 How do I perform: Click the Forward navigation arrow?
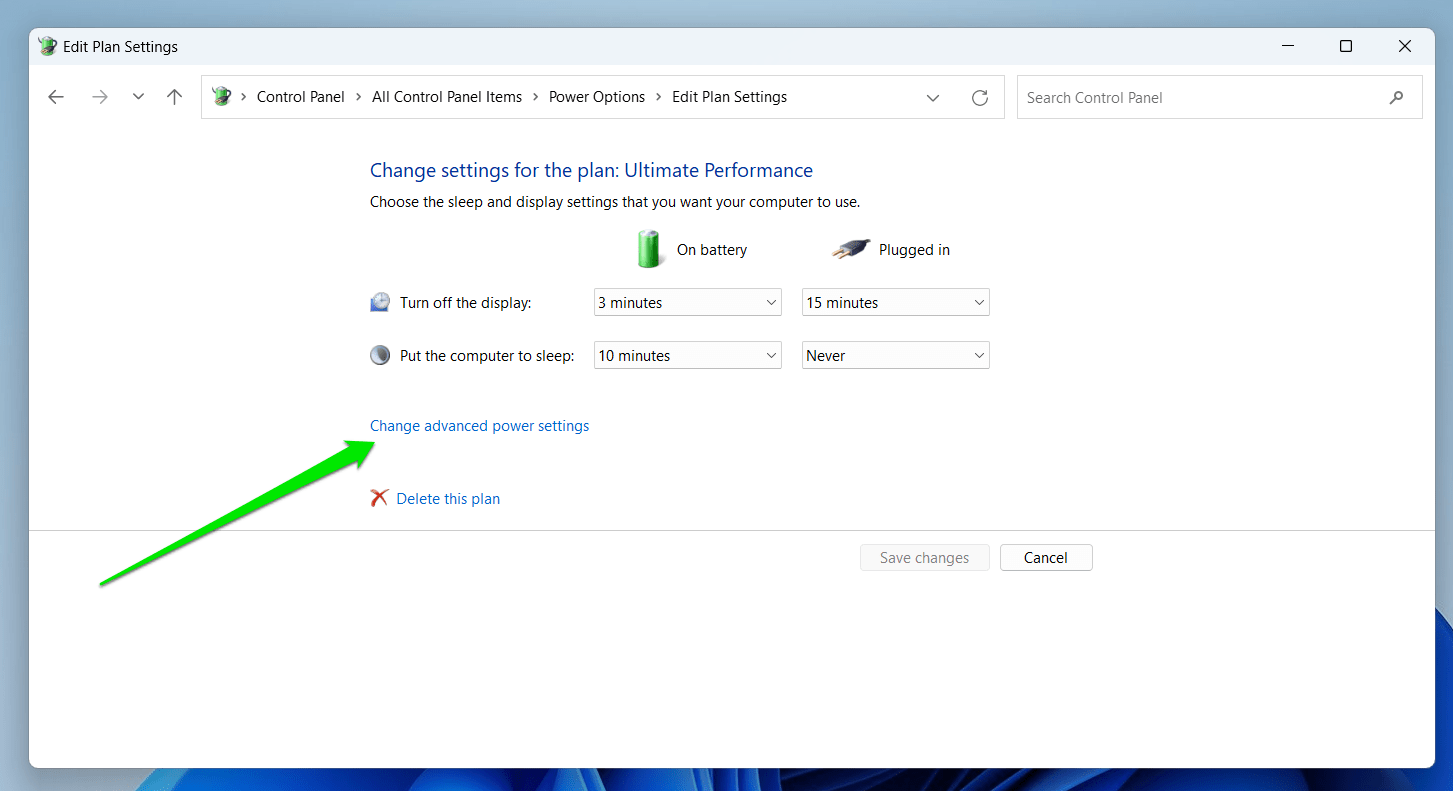pos(99,97)
